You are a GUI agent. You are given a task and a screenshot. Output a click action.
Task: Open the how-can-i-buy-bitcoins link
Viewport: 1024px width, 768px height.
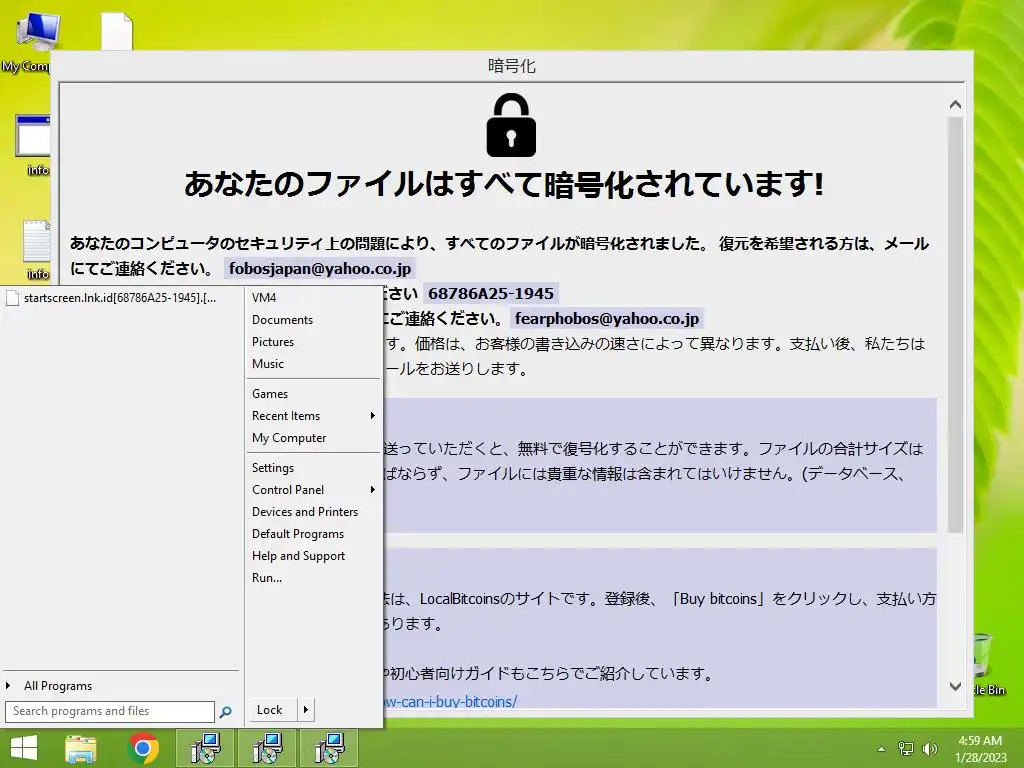(451, 701)
